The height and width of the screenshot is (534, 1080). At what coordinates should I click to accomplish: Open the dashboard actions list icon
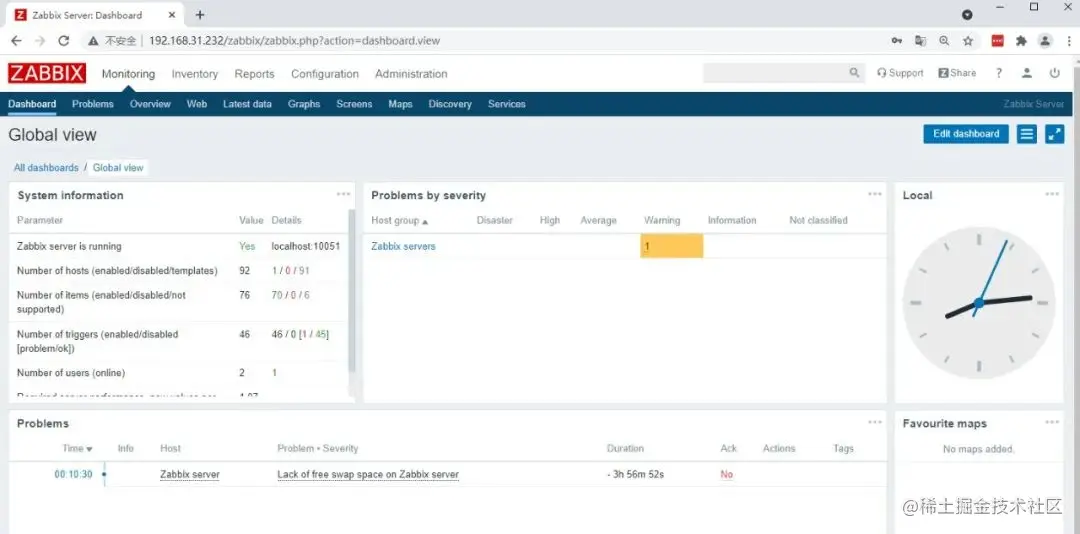point(1027,134)
